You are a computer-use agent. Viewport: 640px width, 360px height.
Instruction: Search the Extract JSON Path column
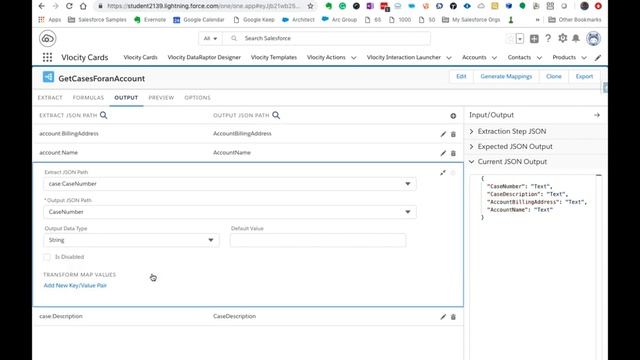coord(104,115)
